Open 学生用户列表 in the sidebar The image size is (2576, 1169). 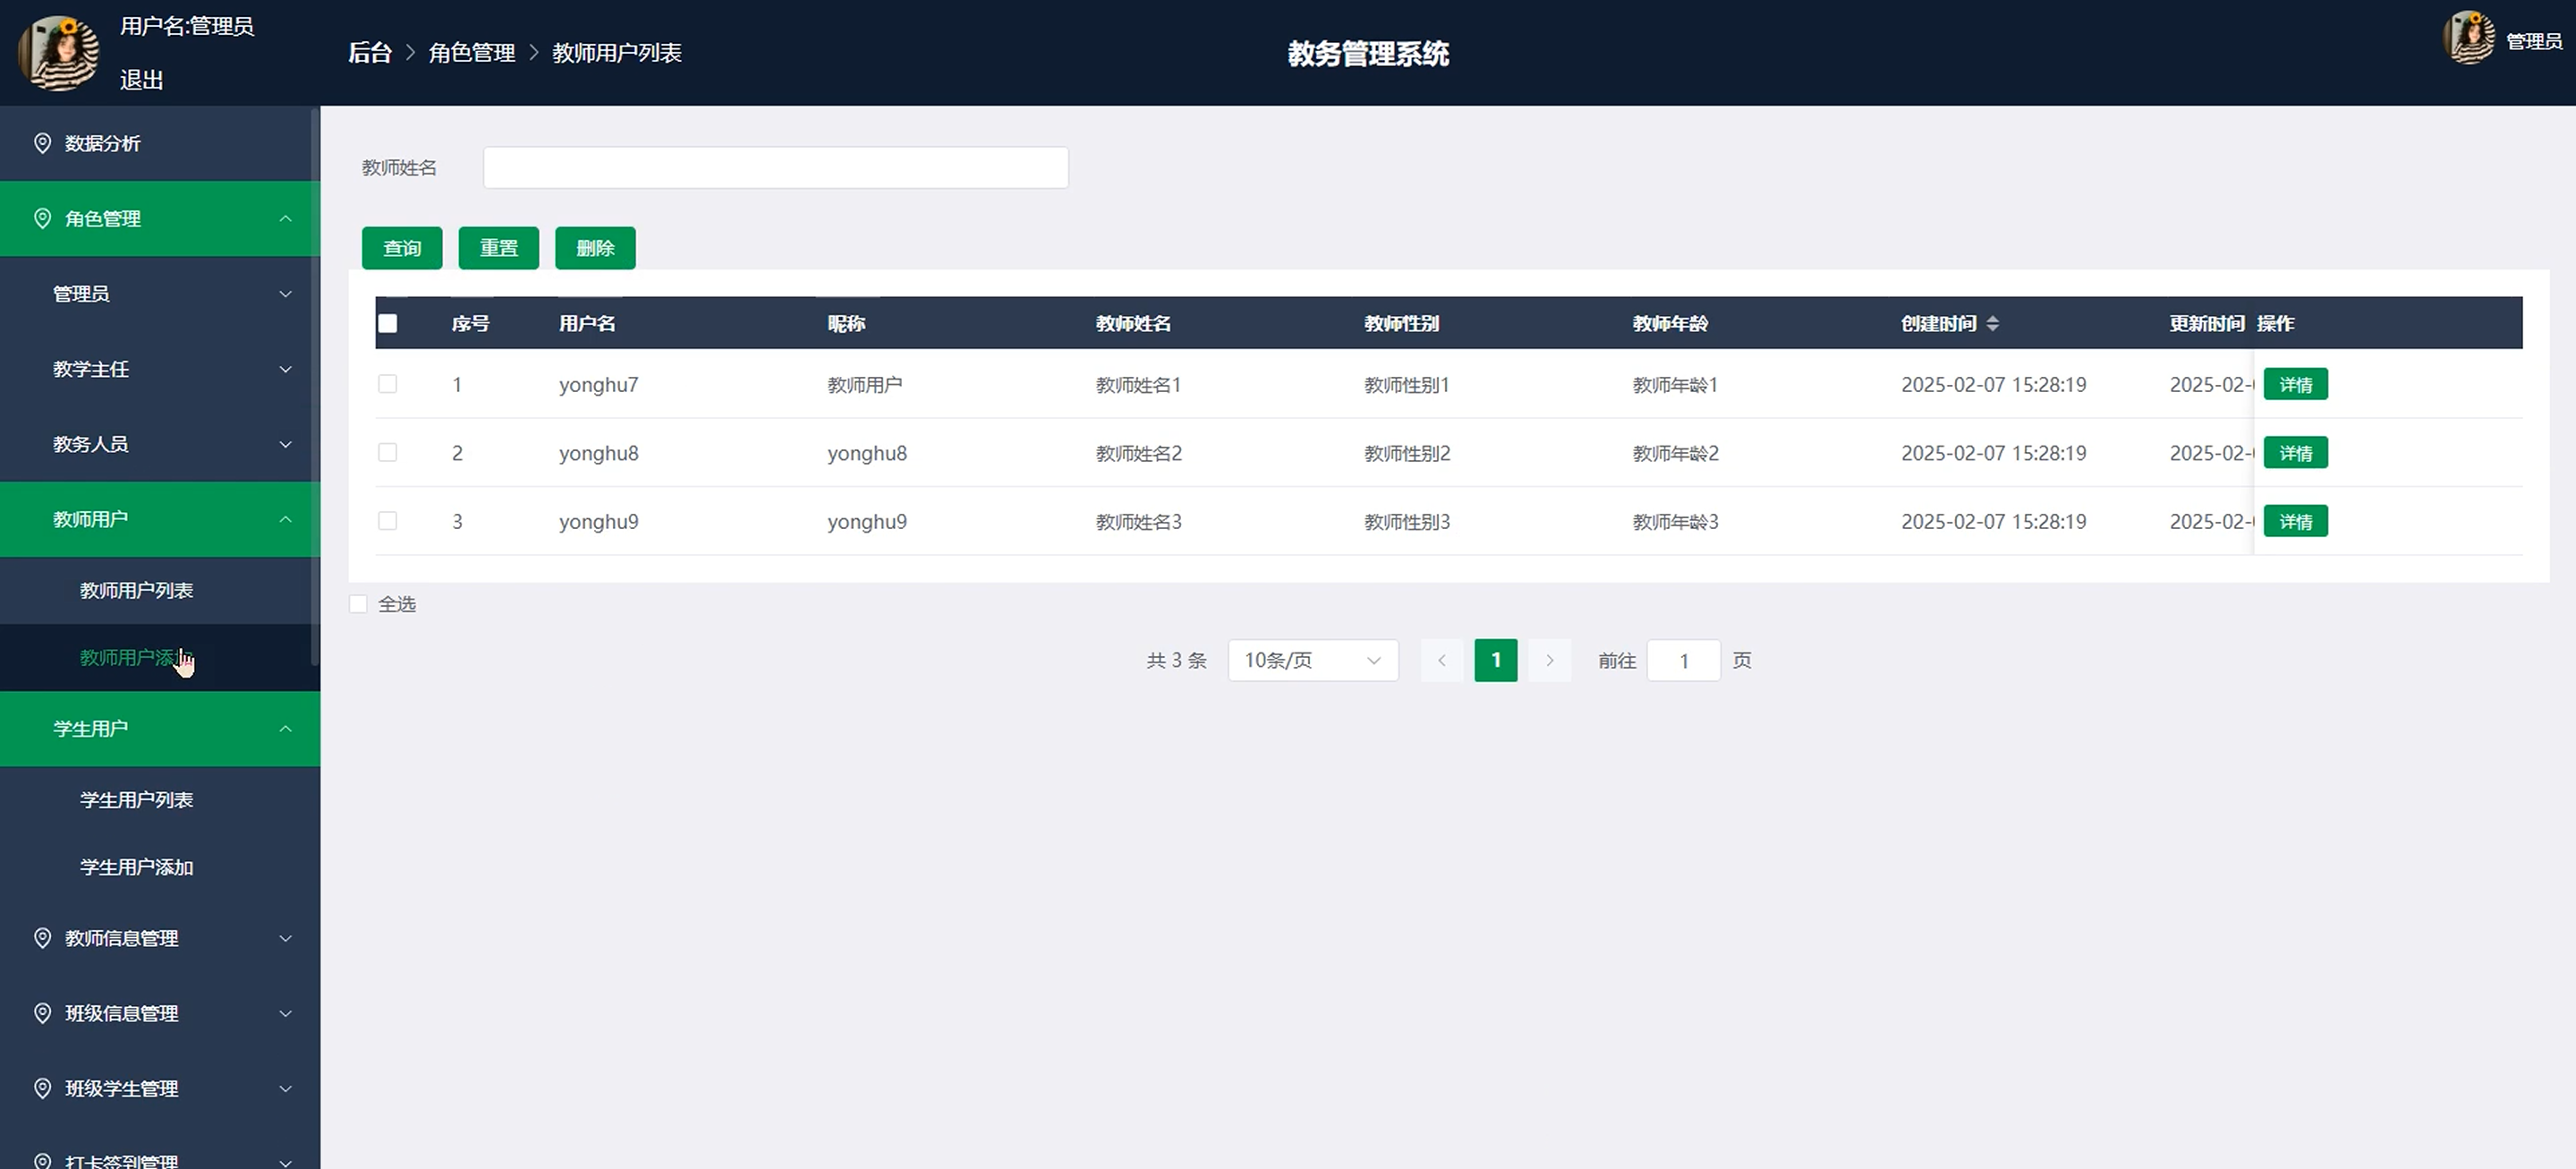pos(137,800)
